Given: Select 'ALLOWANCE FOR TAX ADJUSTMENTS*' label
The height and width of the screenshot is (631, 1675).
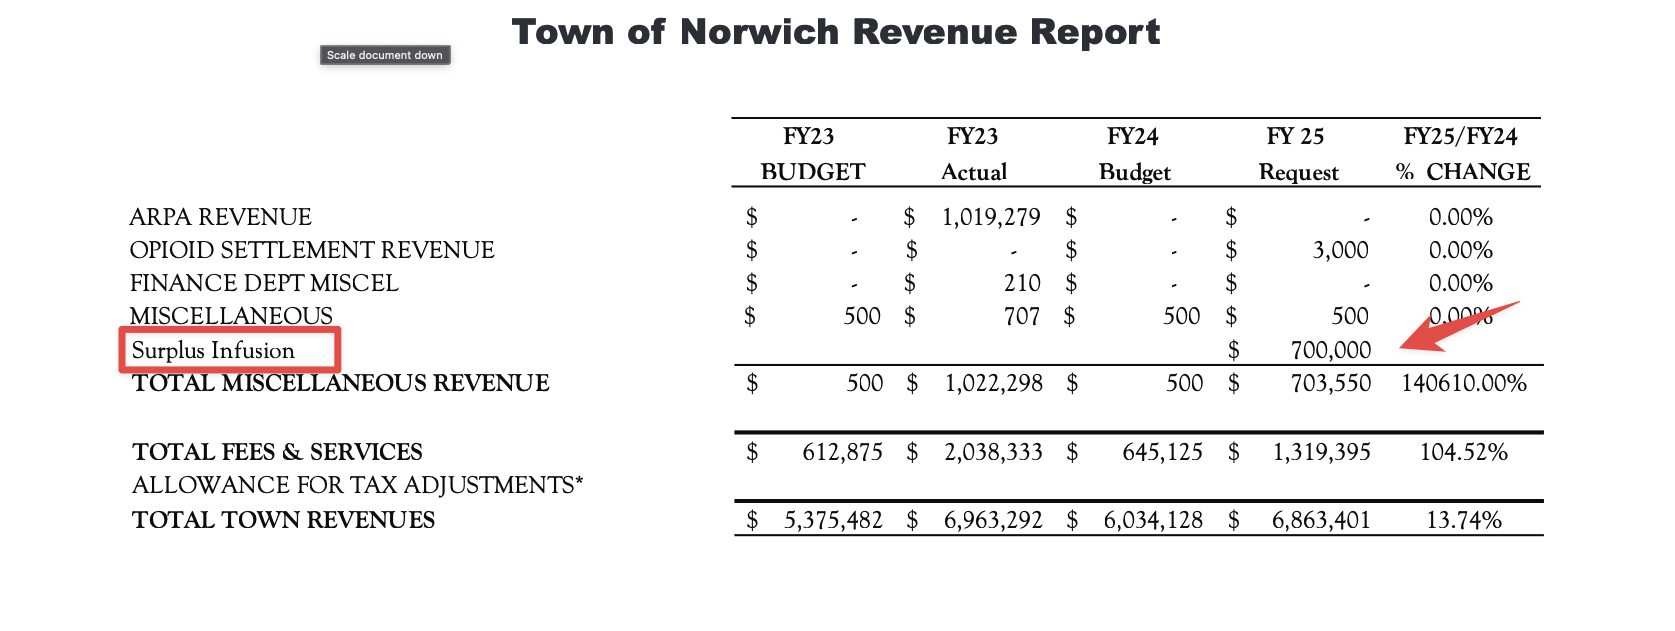Looking at the screenshot, I should (357, 485).
